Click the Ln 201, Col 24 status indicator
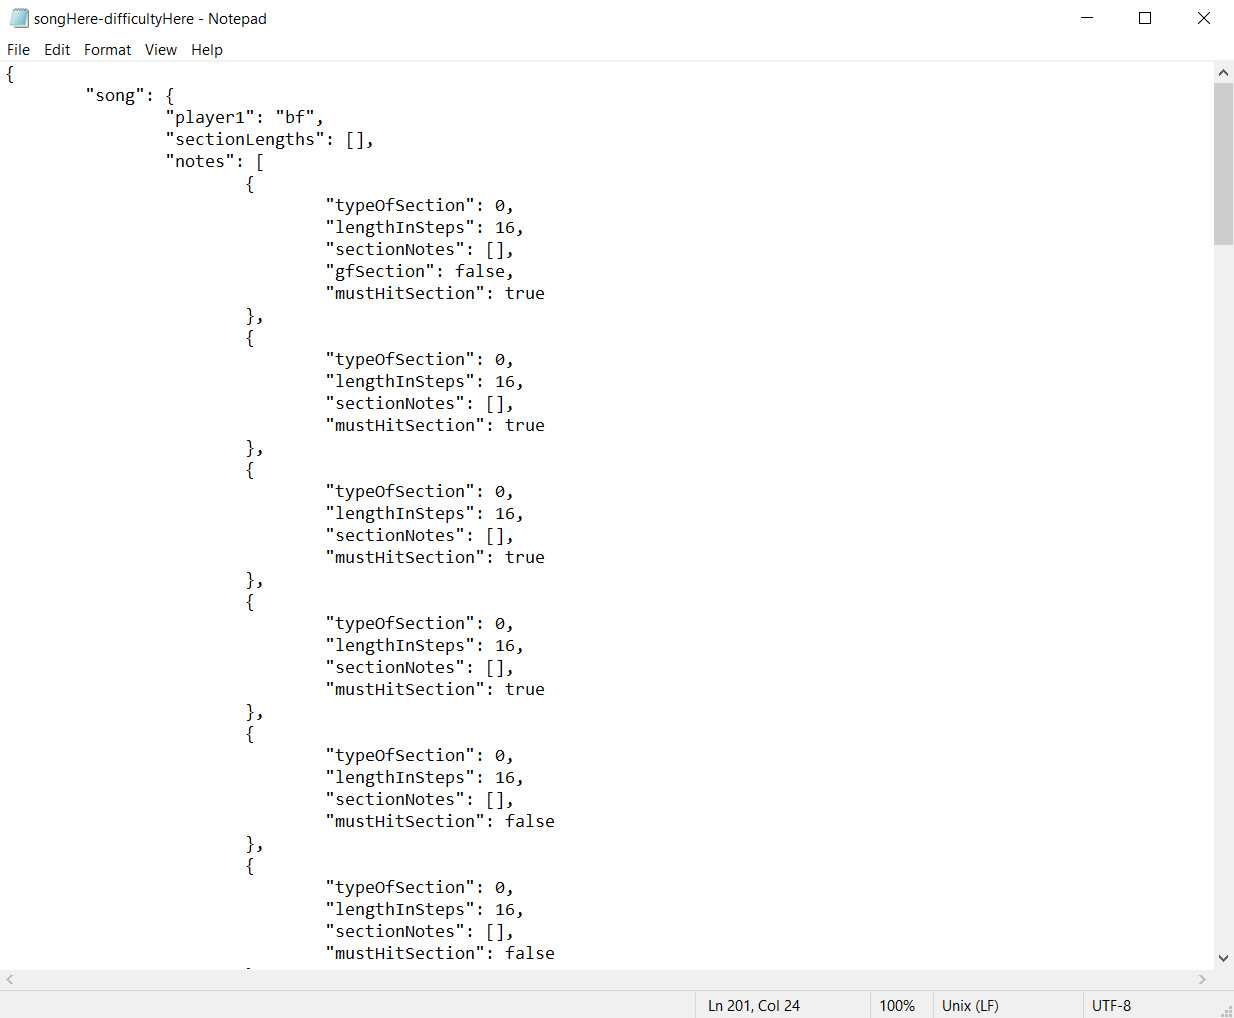1234x1018 pixels. pos(753,1005)
